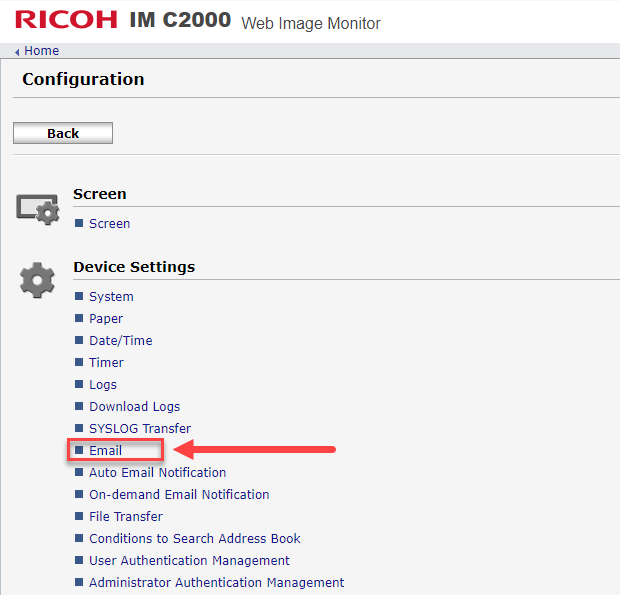Open Conditions to Search Address Book
Screen dimensions: 620x595
pos(195,538)
